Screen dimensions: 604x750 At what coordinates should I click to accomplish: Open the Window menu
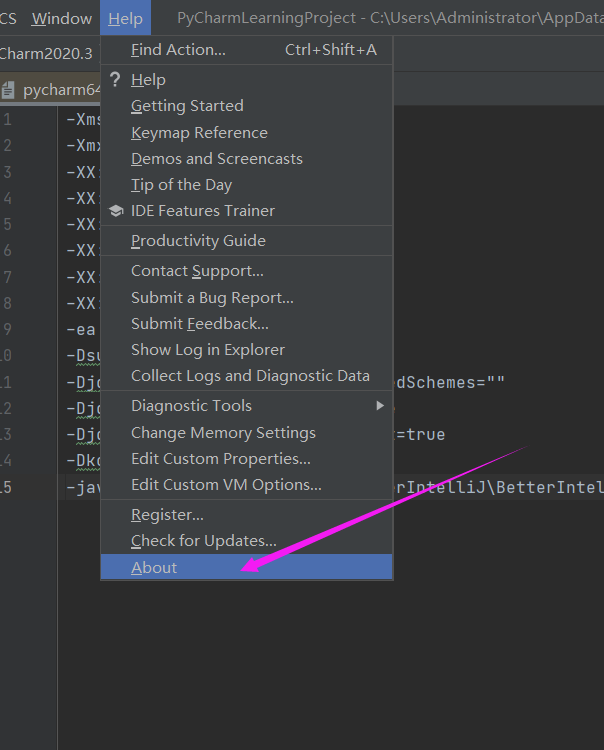pyautogui.click(x=62, y=18)
